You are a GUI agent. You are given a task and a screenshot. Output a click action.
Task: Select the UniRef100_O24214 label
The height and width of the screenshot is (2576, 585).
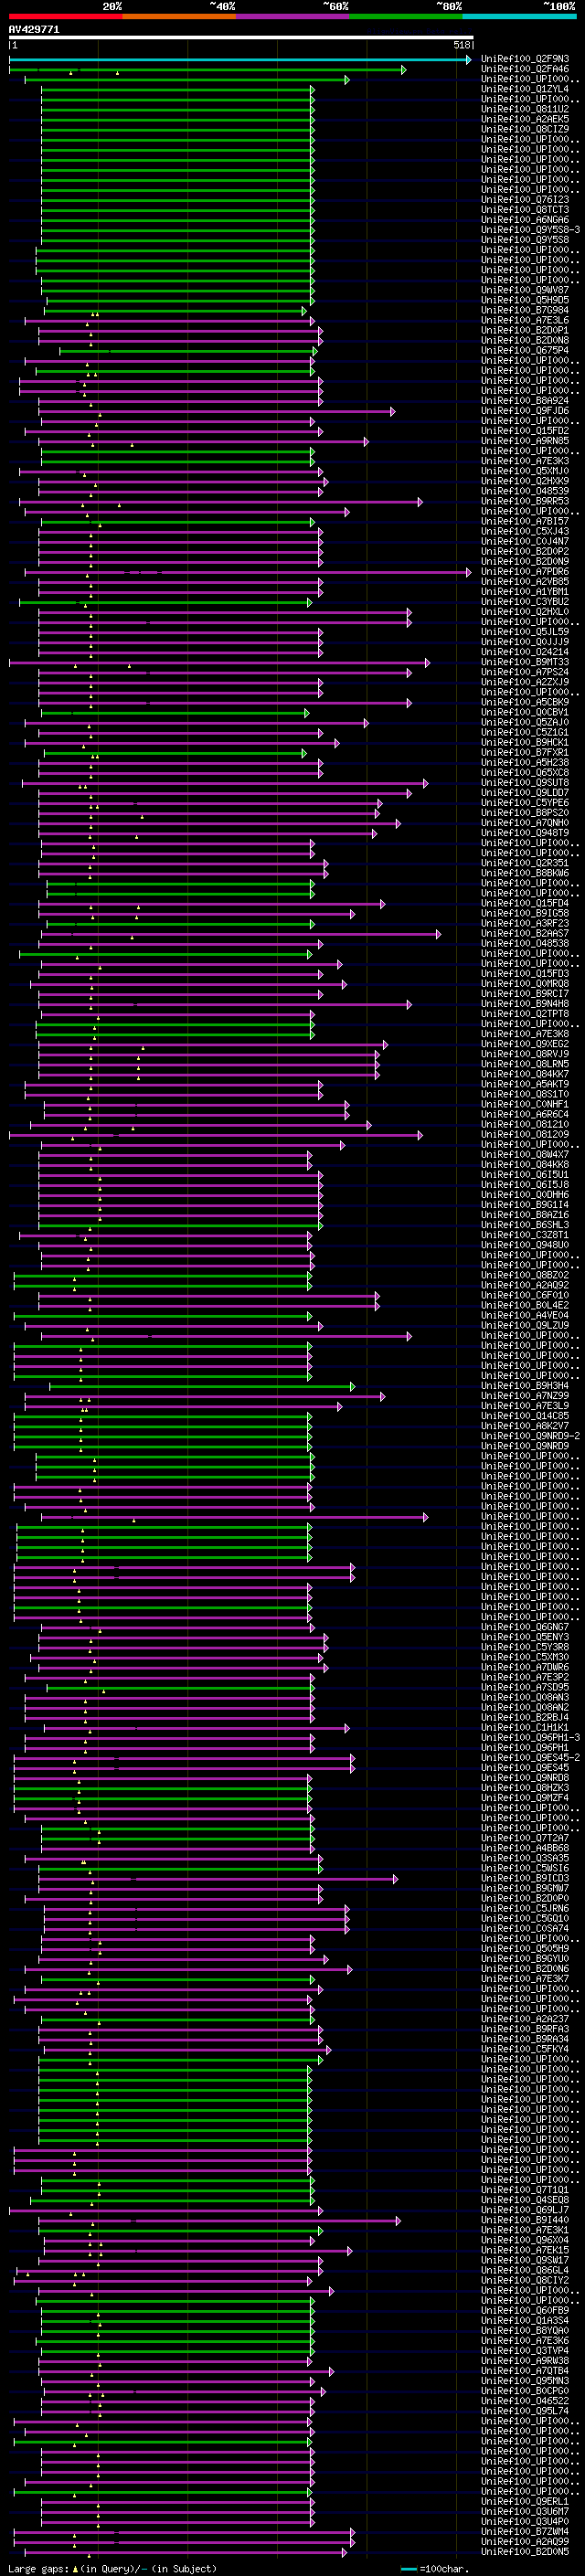coord(525,652)
